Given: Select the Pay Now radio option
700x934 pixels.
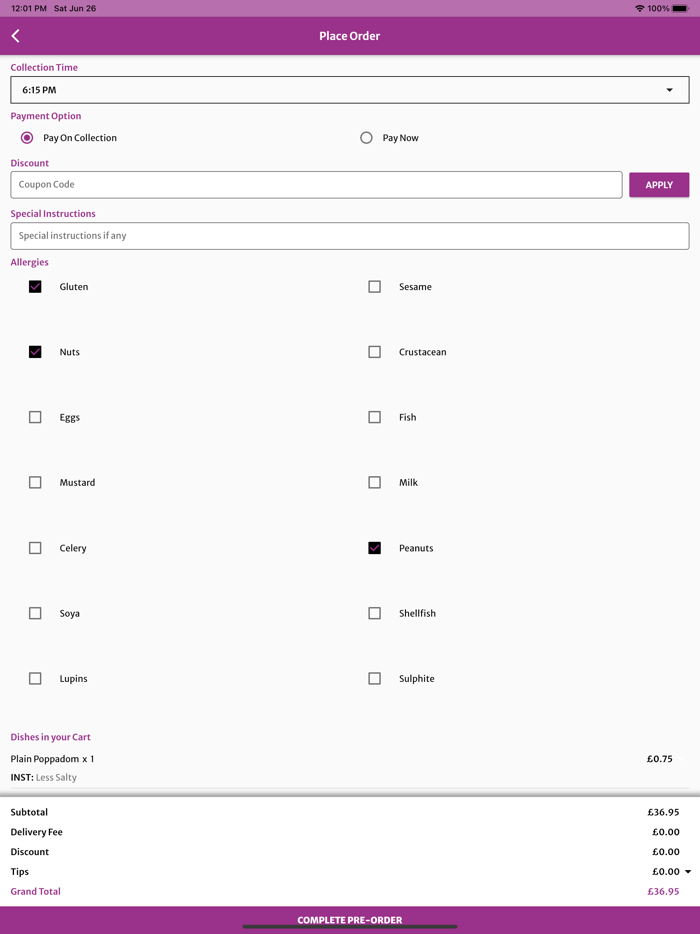Looking at the screenshot, I should 366,138.
